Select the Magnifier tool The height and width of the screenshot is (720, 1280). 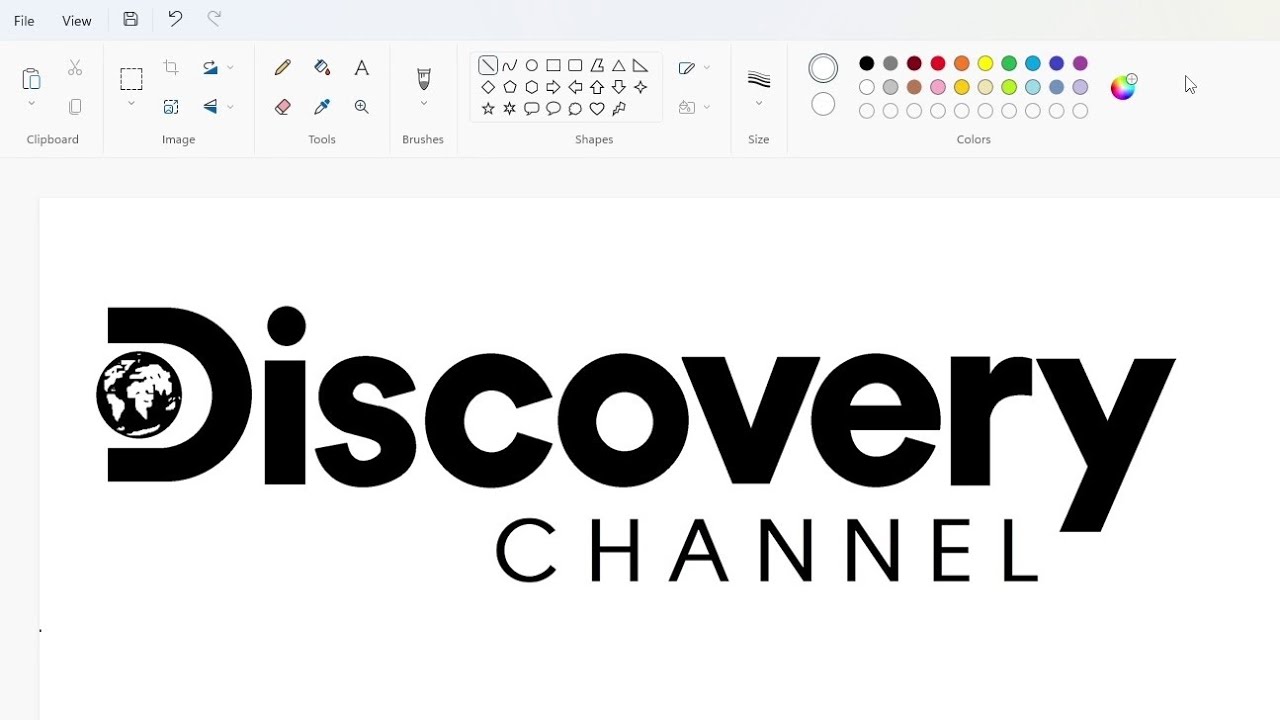tap(362, 107)
